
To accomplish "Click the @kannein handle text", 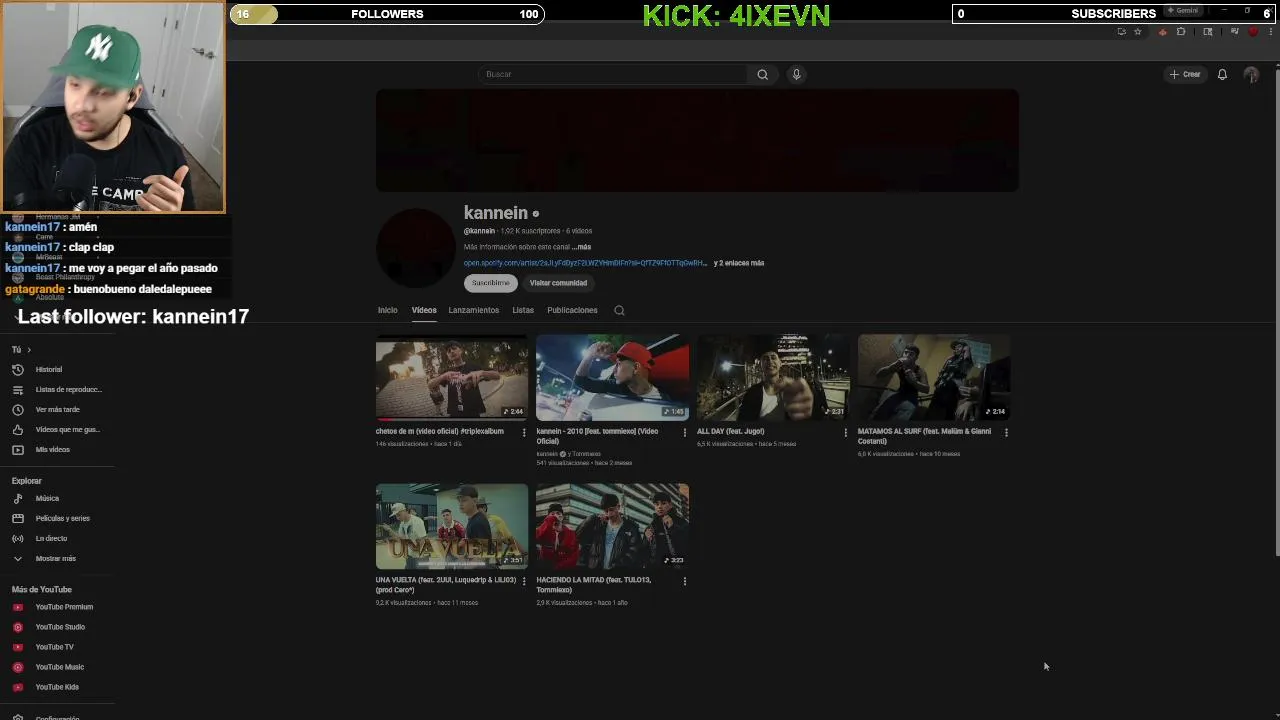I will tap(480, 231).
